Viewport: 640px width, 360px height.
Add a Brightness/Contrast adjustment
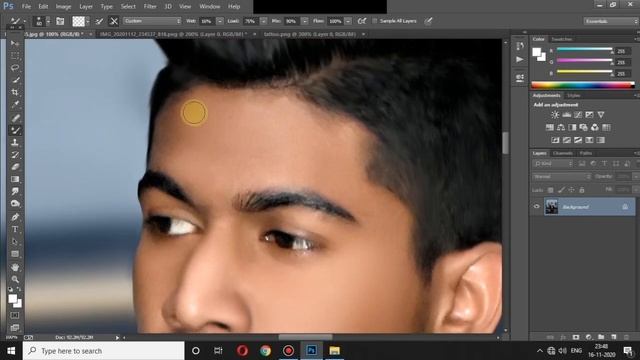[x=555, y=115]
